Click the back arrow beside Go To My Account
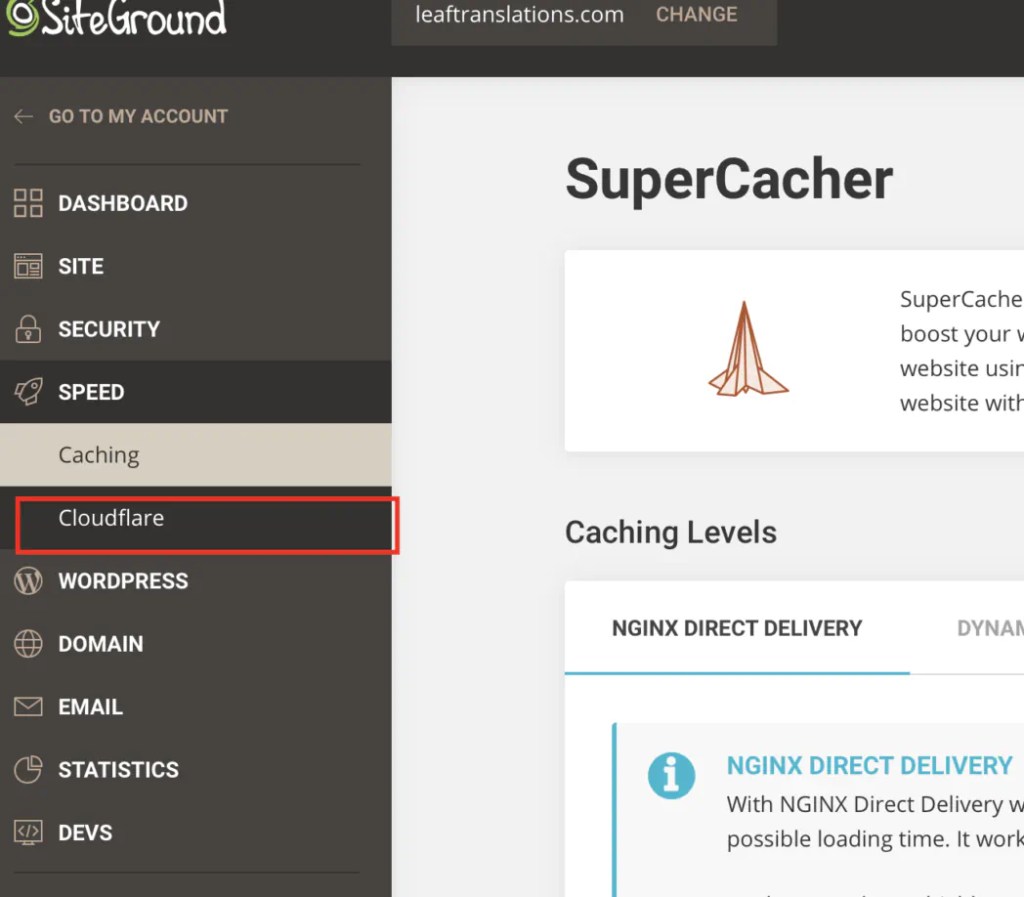Image resolution: width=1024 pixels, height=897 pixels. (24, 116)
